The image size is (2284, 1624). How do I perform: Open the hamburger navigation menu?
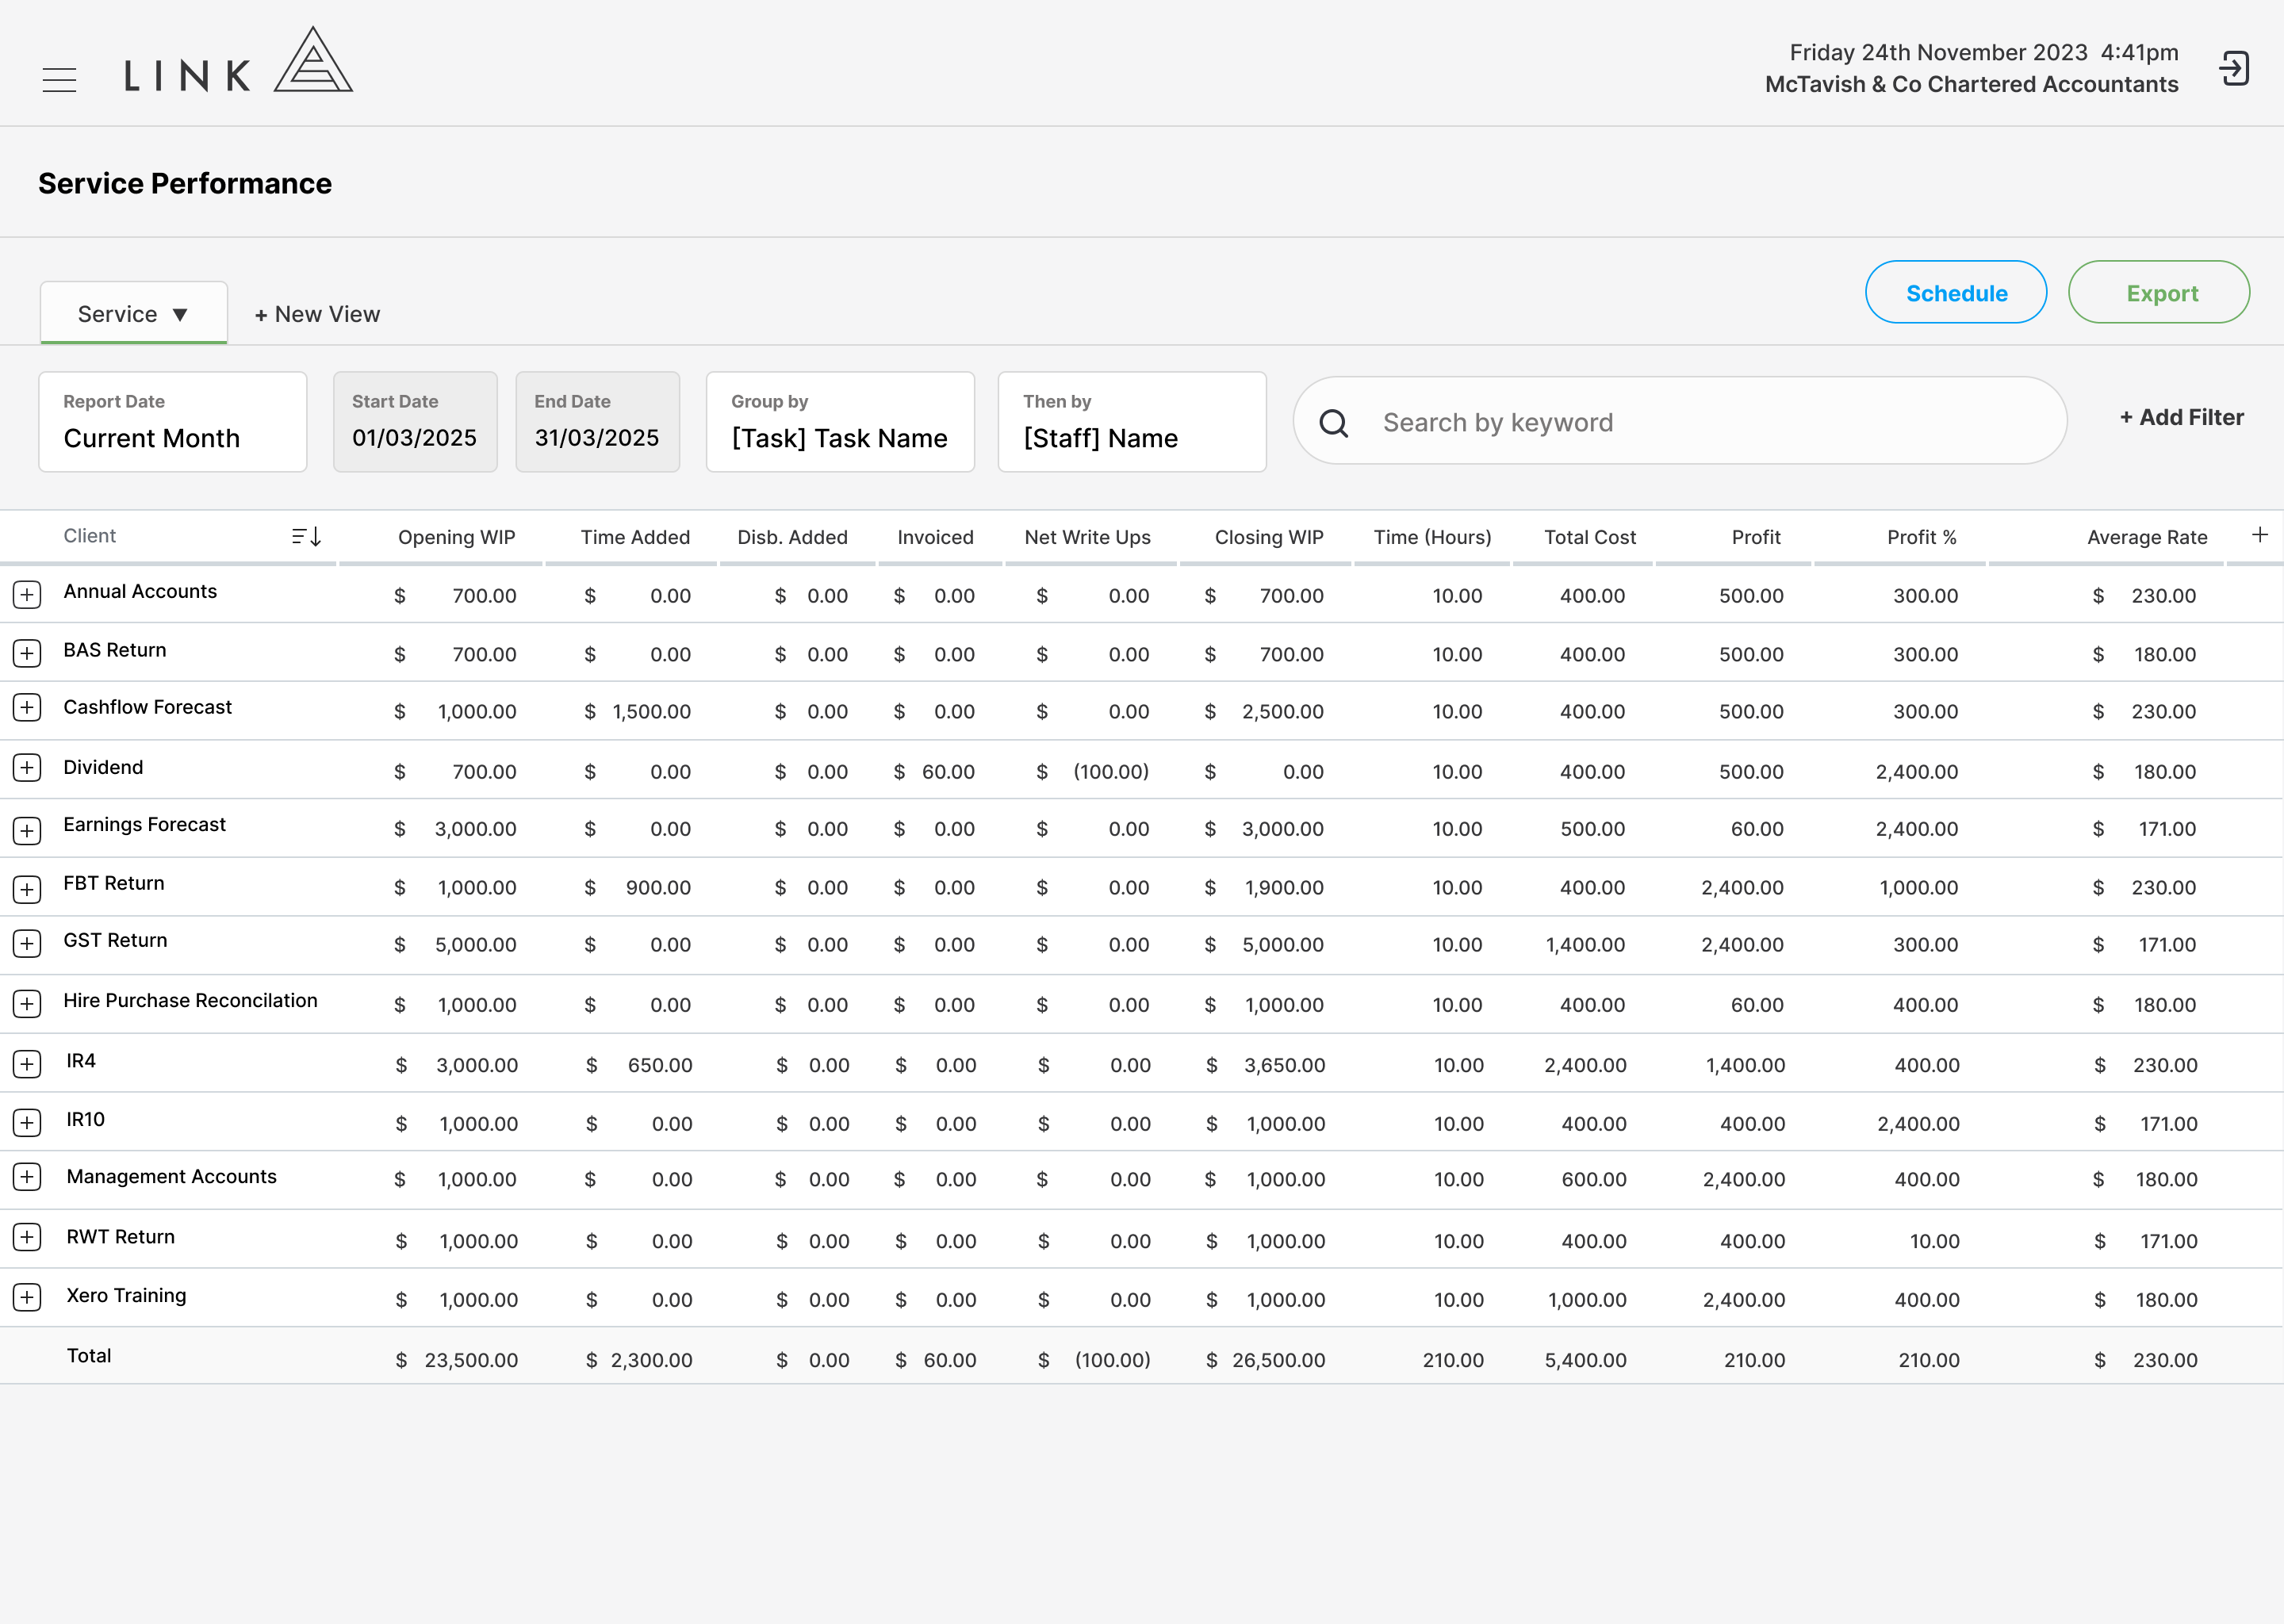(60, 80)
